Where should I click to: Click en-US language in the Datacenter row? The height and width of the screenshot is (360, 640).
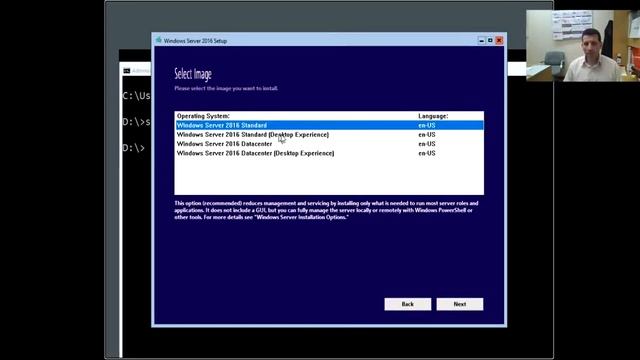coord(427,144)
